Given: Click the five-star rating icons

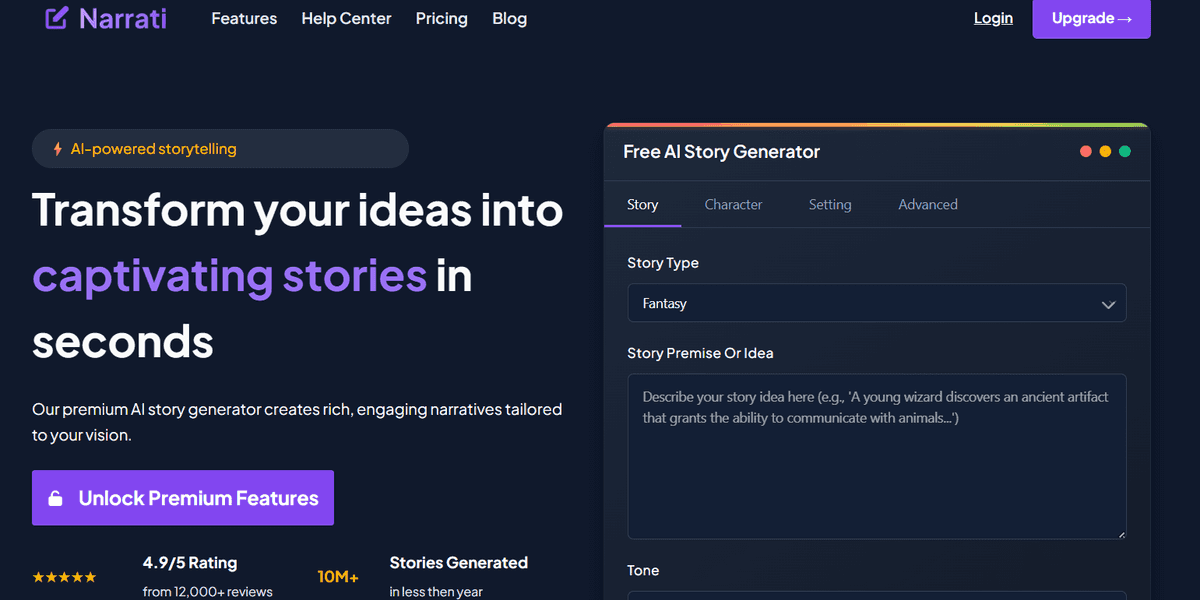Looking at the screenshot, I should click(x=64, y=576).
